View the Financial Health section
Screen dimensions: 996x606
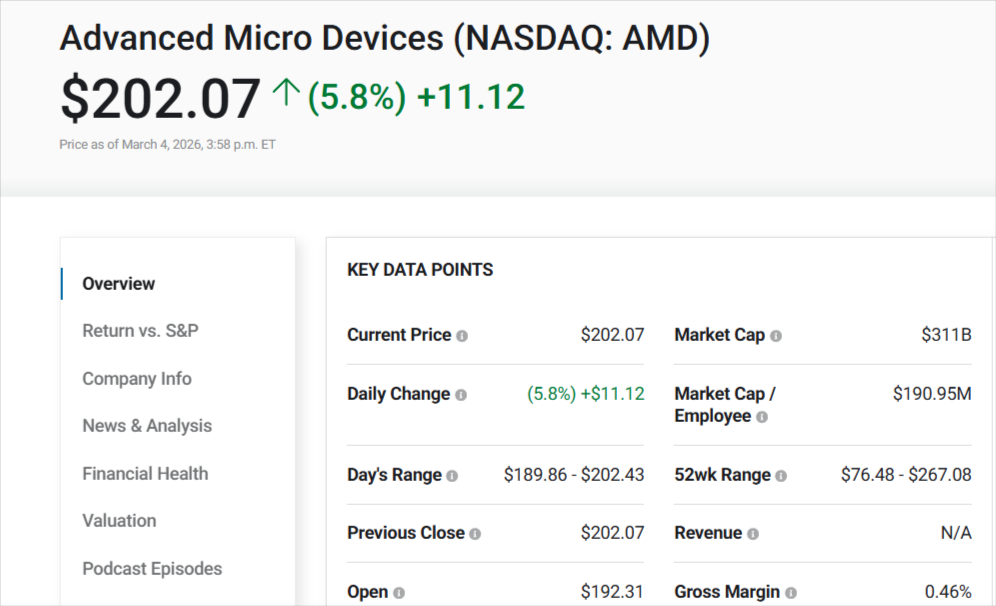144,474
